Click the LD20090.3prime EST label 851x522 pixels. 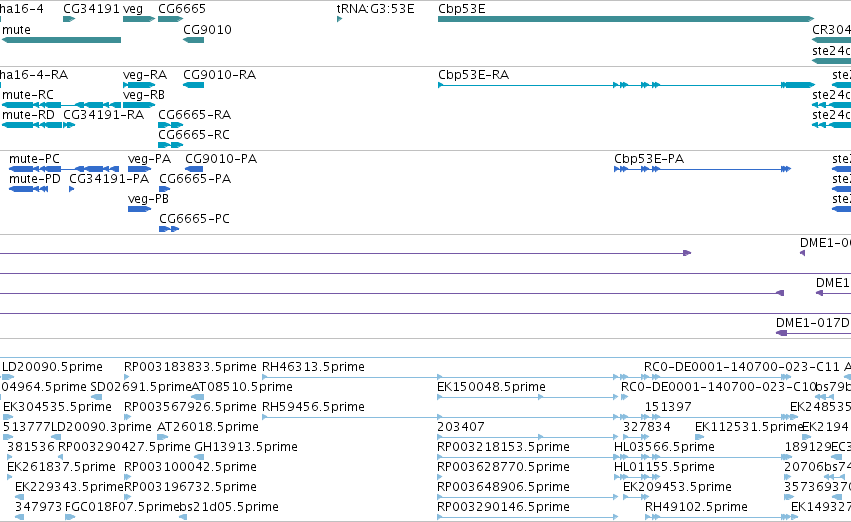tap(101, 427)
